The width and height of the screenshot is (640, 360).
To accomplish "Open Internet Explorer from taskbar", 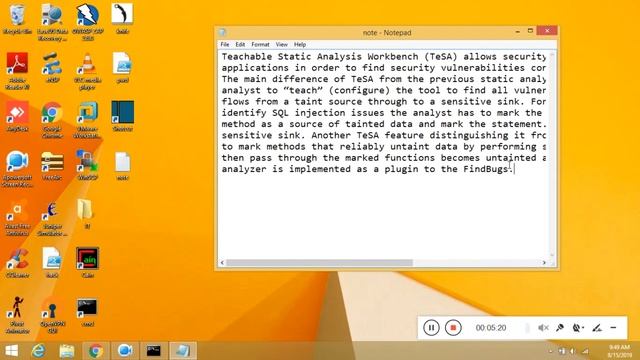I will tap(38, 351).
